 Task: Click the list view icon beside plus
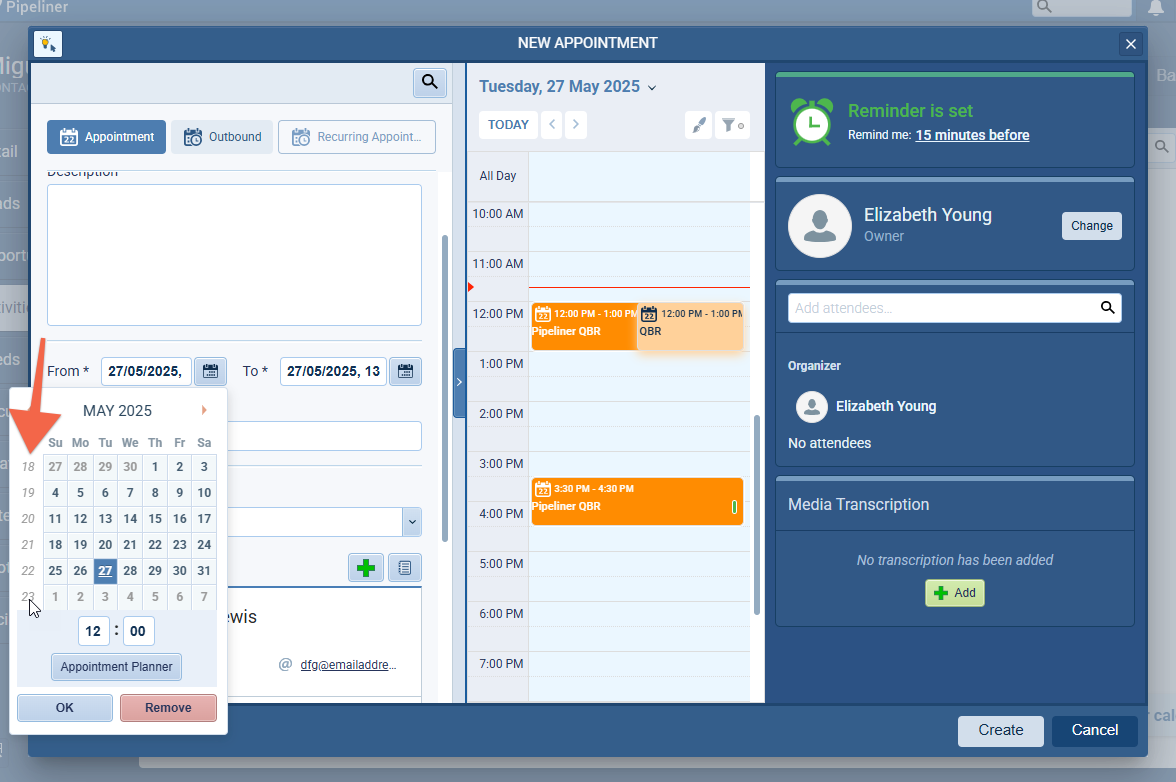click(x=405, y=568)
